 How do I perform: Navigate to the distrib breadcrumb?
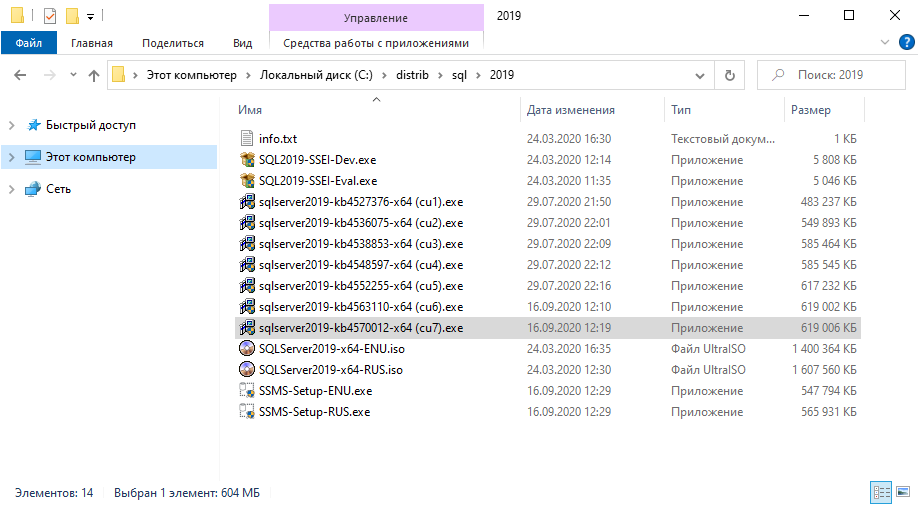point(412,75)
